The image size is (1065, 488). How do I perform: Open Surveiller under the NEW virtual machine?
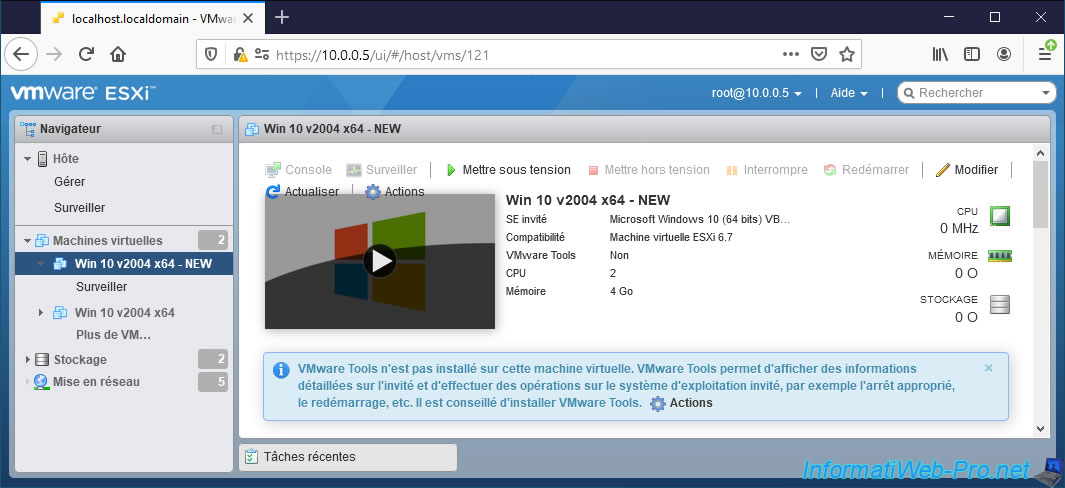pos(101,287)
